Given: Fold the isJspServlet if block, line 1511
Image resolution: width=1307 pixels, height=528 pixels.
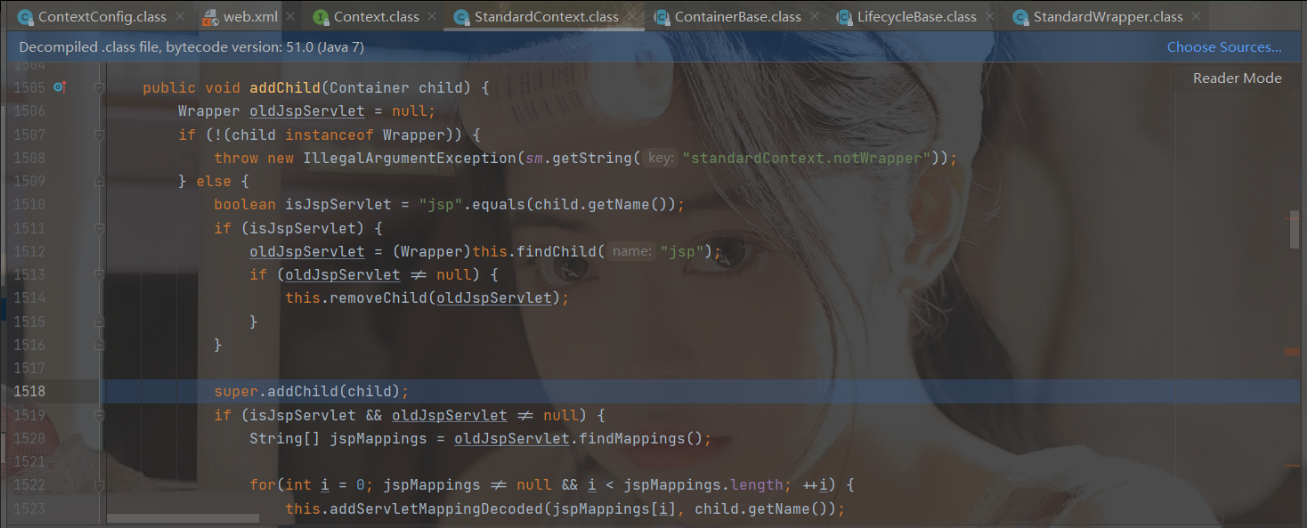Looking at the screenshot, I should coord(100,228).
